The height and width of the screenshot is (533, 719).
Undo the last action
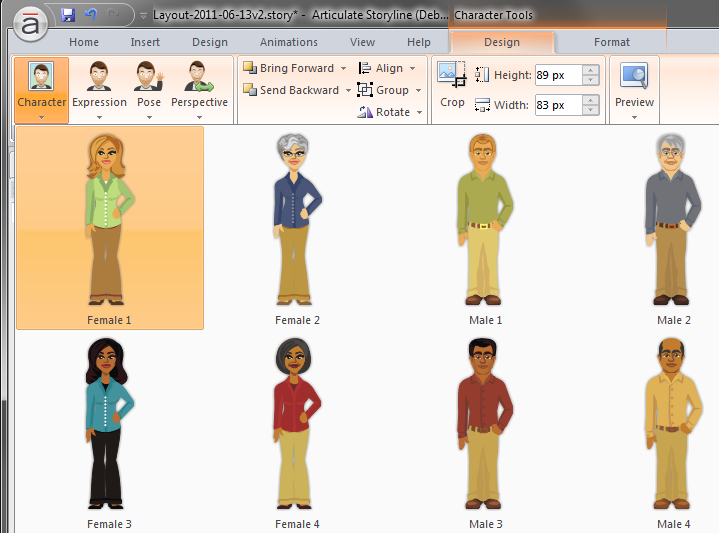tap(91, 15)
